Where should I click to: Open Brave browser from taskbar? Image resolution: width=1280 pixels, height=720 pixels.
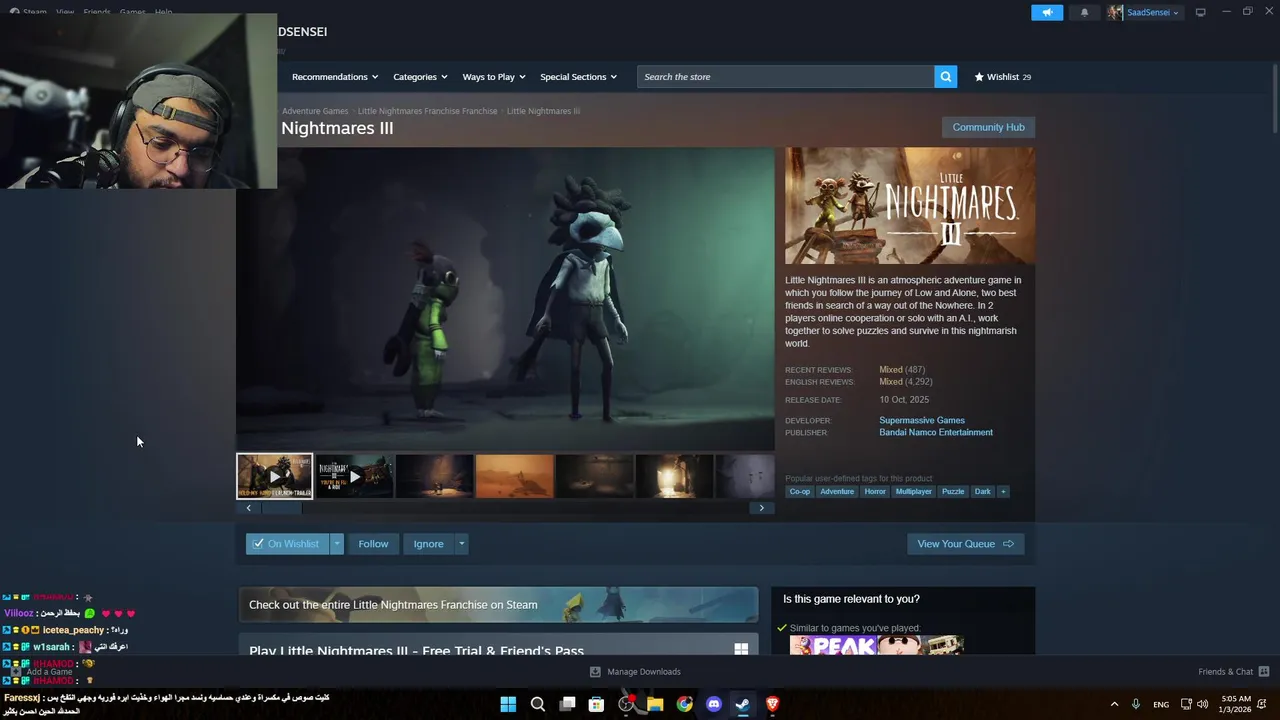772,704
